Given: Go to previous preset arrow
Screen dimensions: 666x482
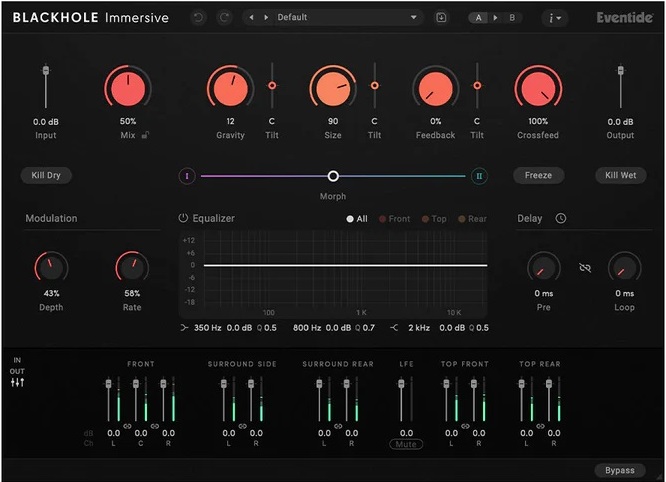Looking at the screenshot, I should point(251,17).
